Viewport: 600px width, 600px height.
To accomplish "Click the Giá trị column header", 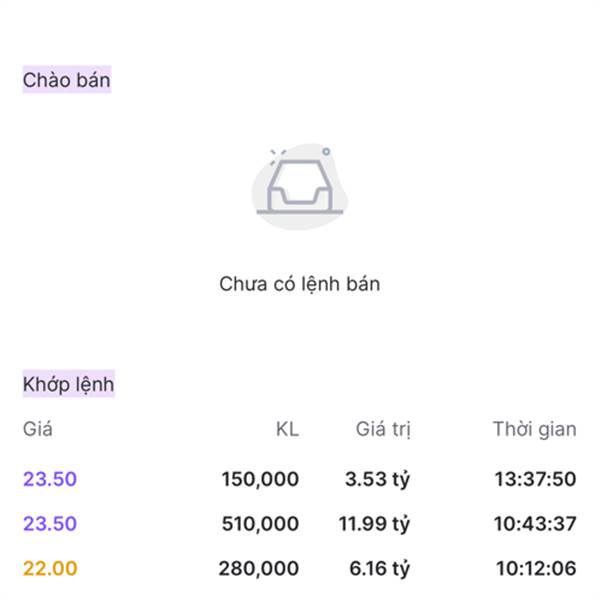I will click(383, 430).
